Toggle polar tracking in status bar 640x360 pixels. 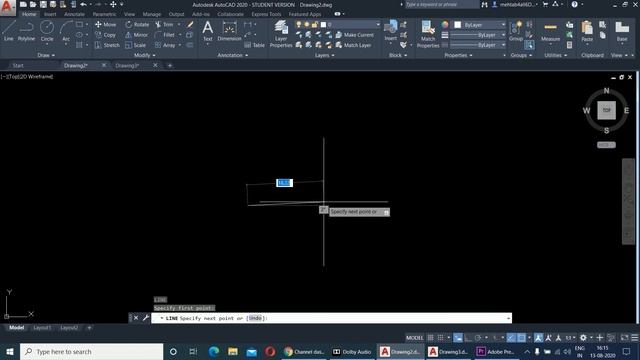click(x=478, y=338)
